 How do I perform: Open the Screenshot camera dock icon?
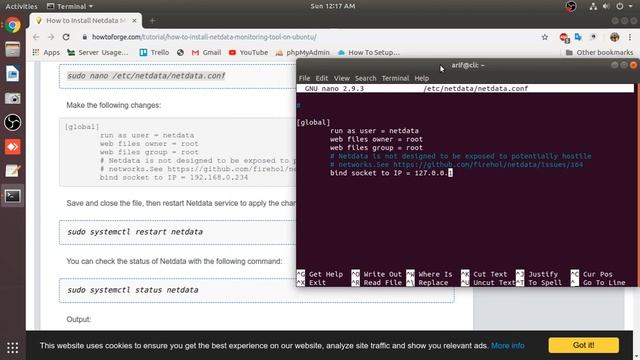pyautogui.click(x=13, y=98)
